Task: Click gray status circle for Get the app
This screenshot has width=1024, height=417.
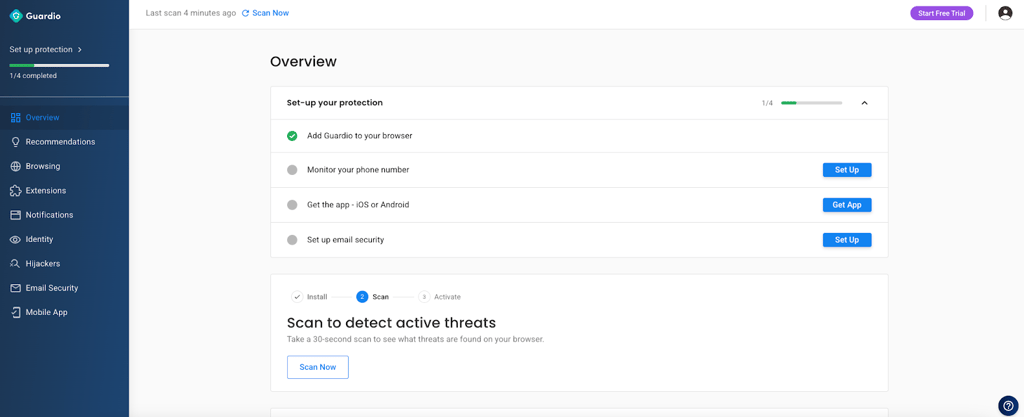Action: click(292, 205)
